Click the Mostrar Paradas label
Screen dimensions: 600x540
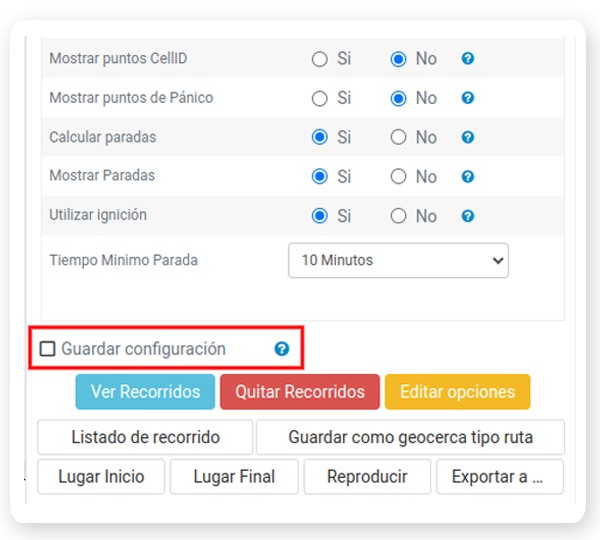click(102, 176)
